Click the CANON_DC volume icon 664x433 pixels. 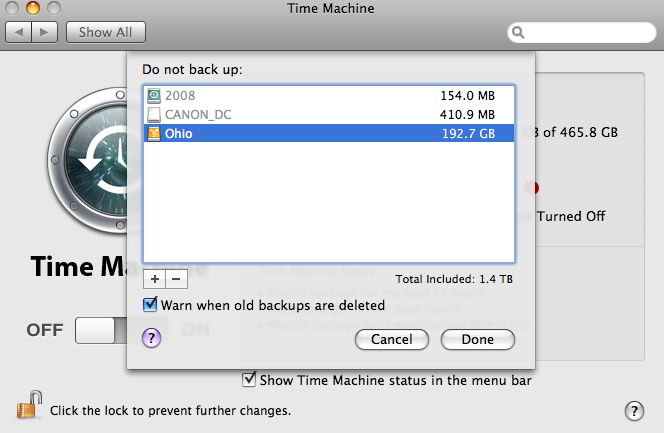tap(154, 114)
